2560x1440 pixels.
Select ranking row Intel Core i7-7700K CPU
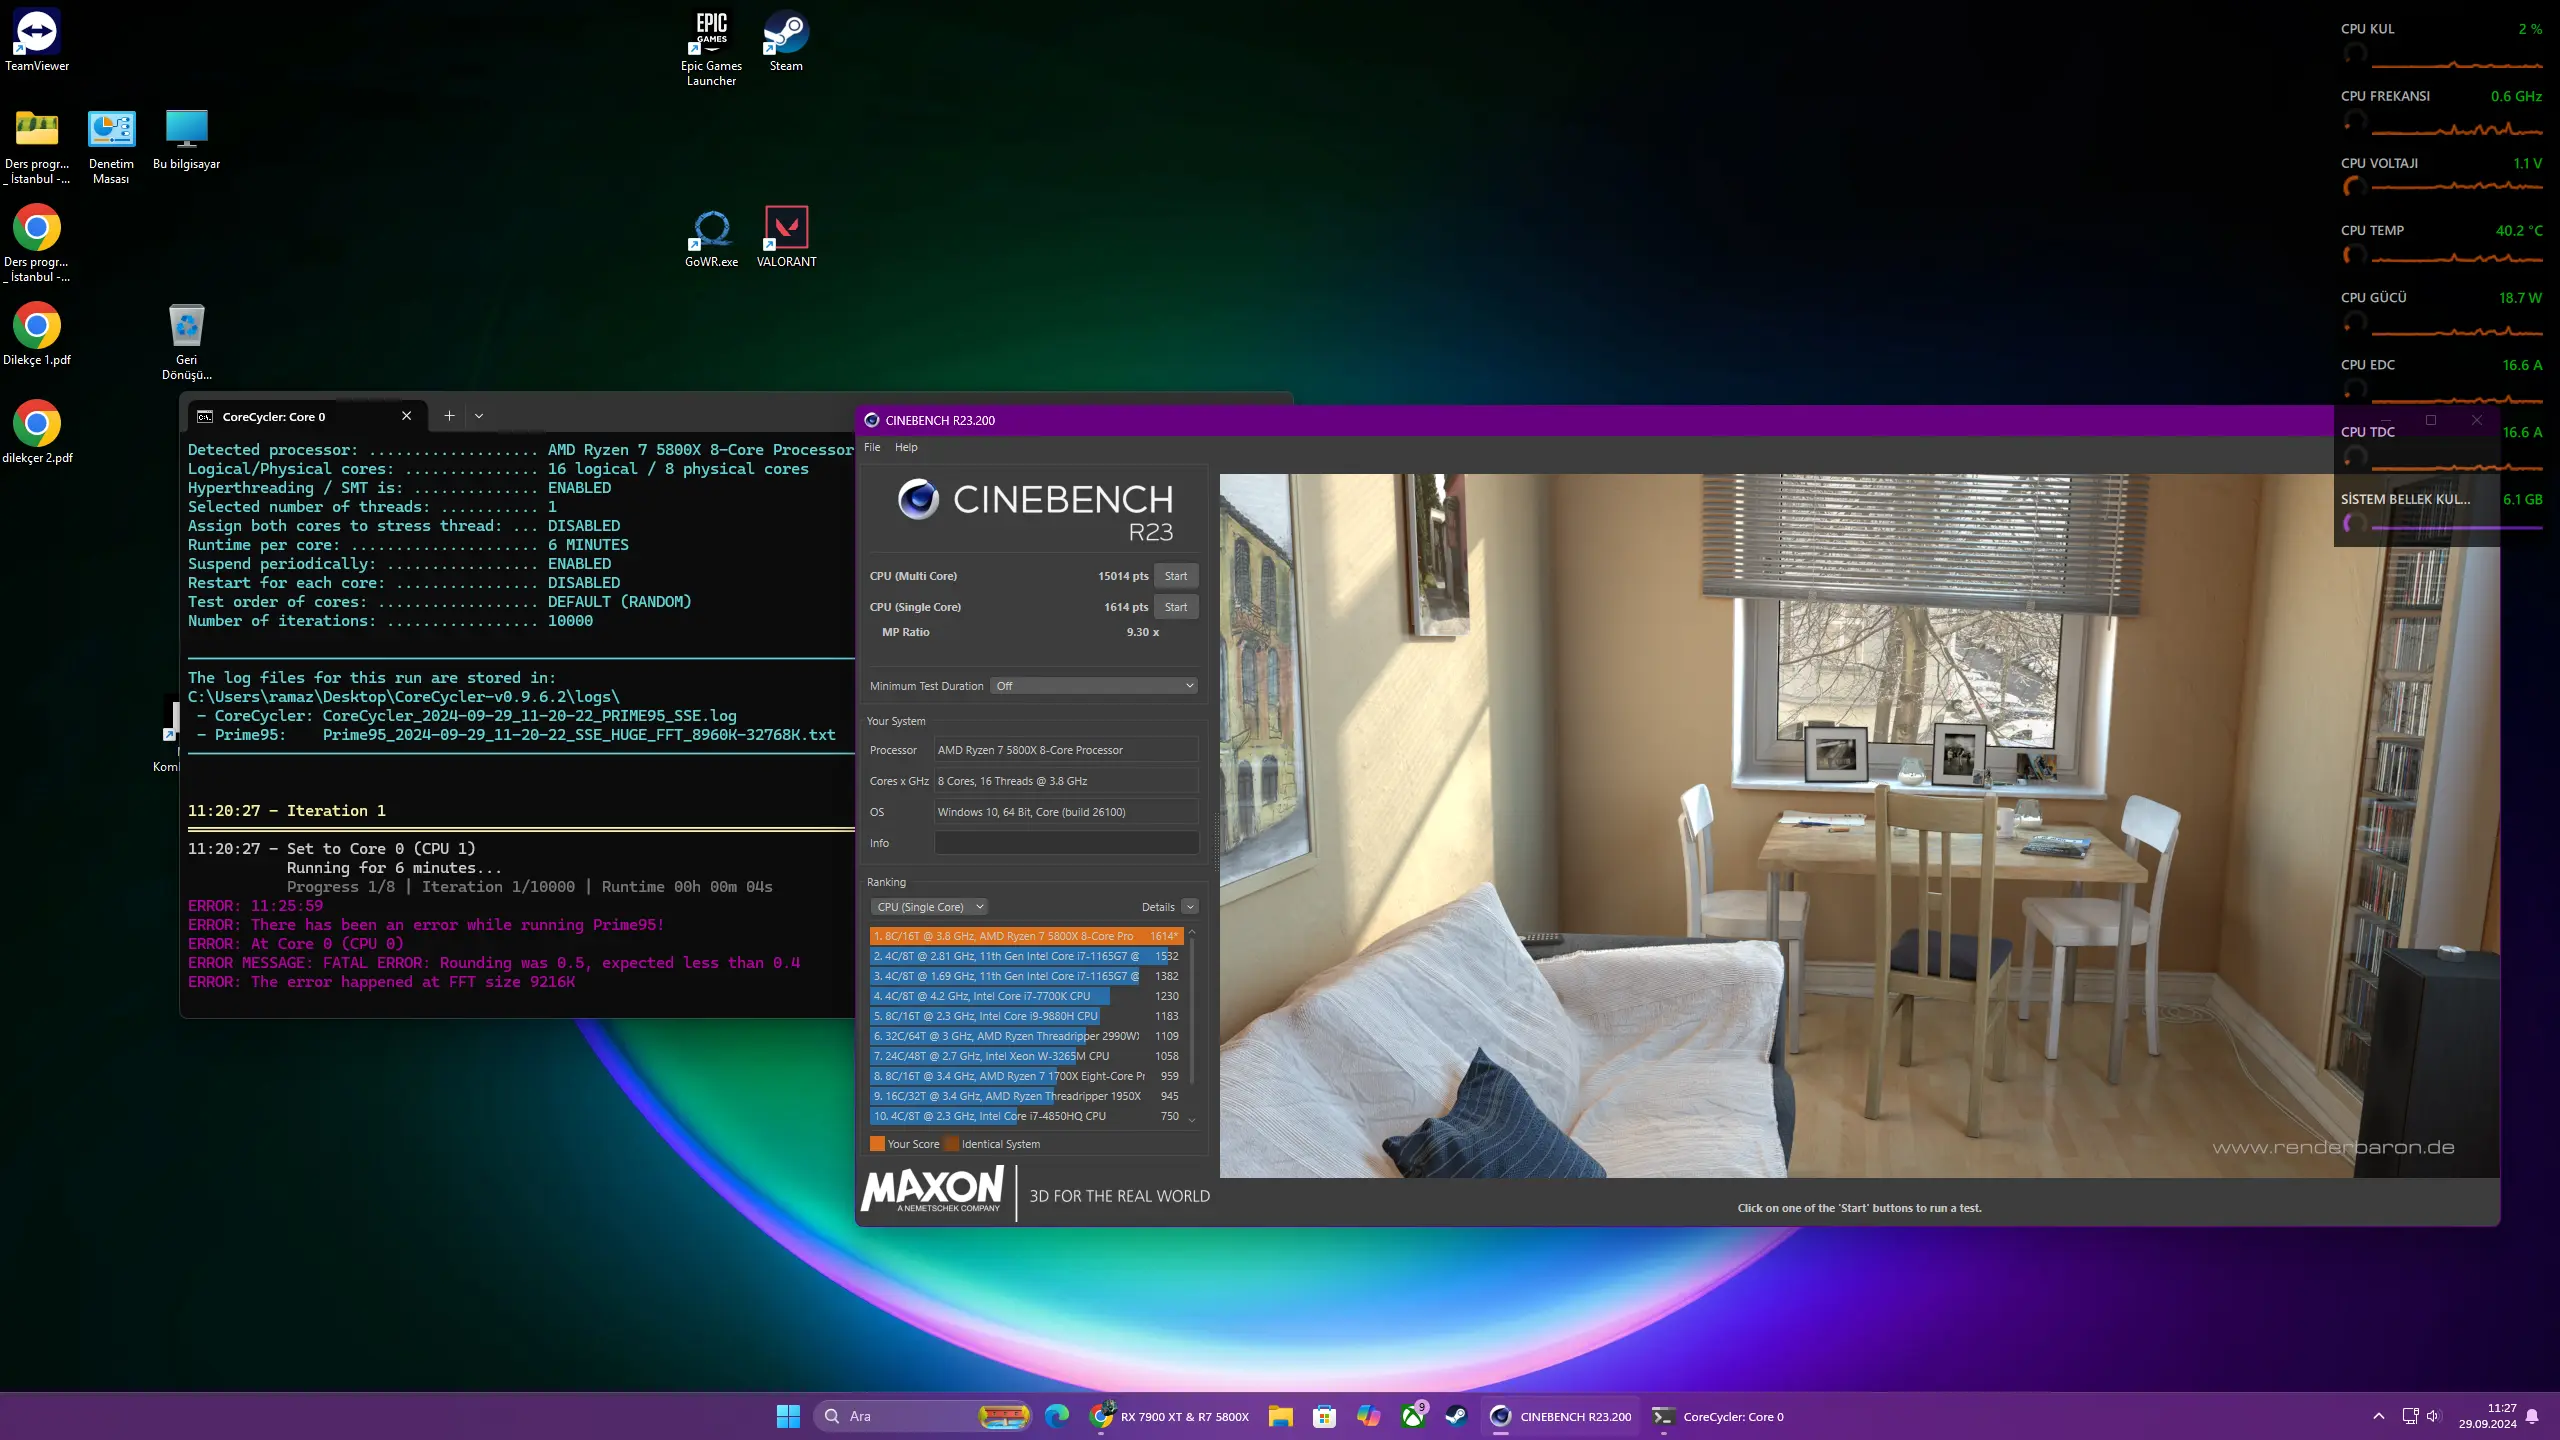[1026, 996]
